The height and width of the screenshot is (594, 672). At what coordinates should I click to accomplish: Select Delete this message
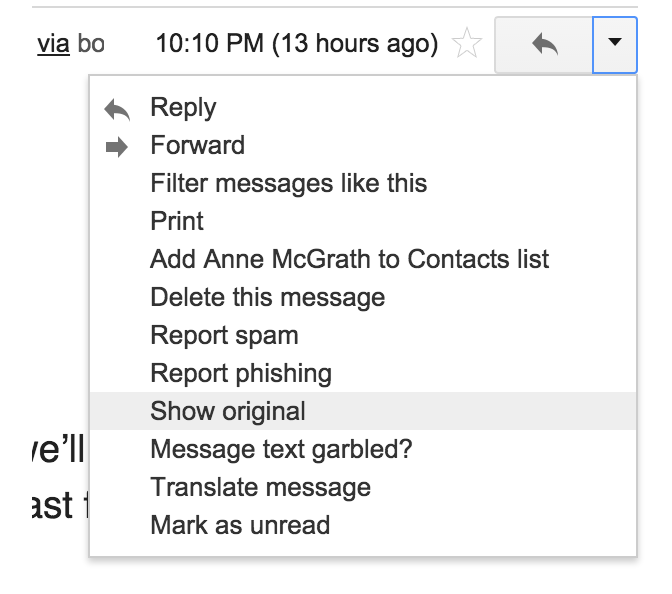click(x=363, y=297)
